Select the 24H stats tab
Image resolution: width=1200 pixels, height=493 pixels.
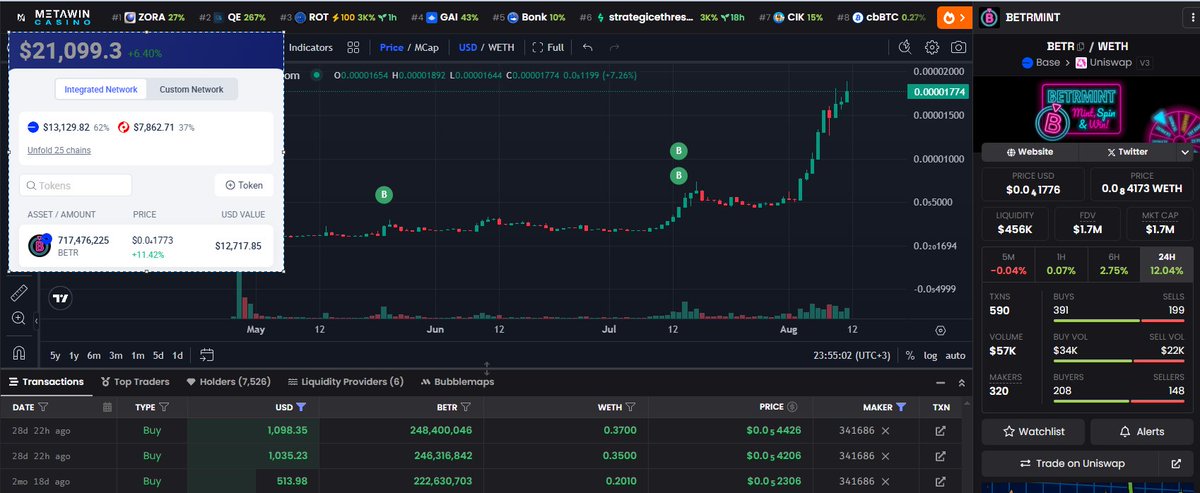click(x=1166, y=264)
